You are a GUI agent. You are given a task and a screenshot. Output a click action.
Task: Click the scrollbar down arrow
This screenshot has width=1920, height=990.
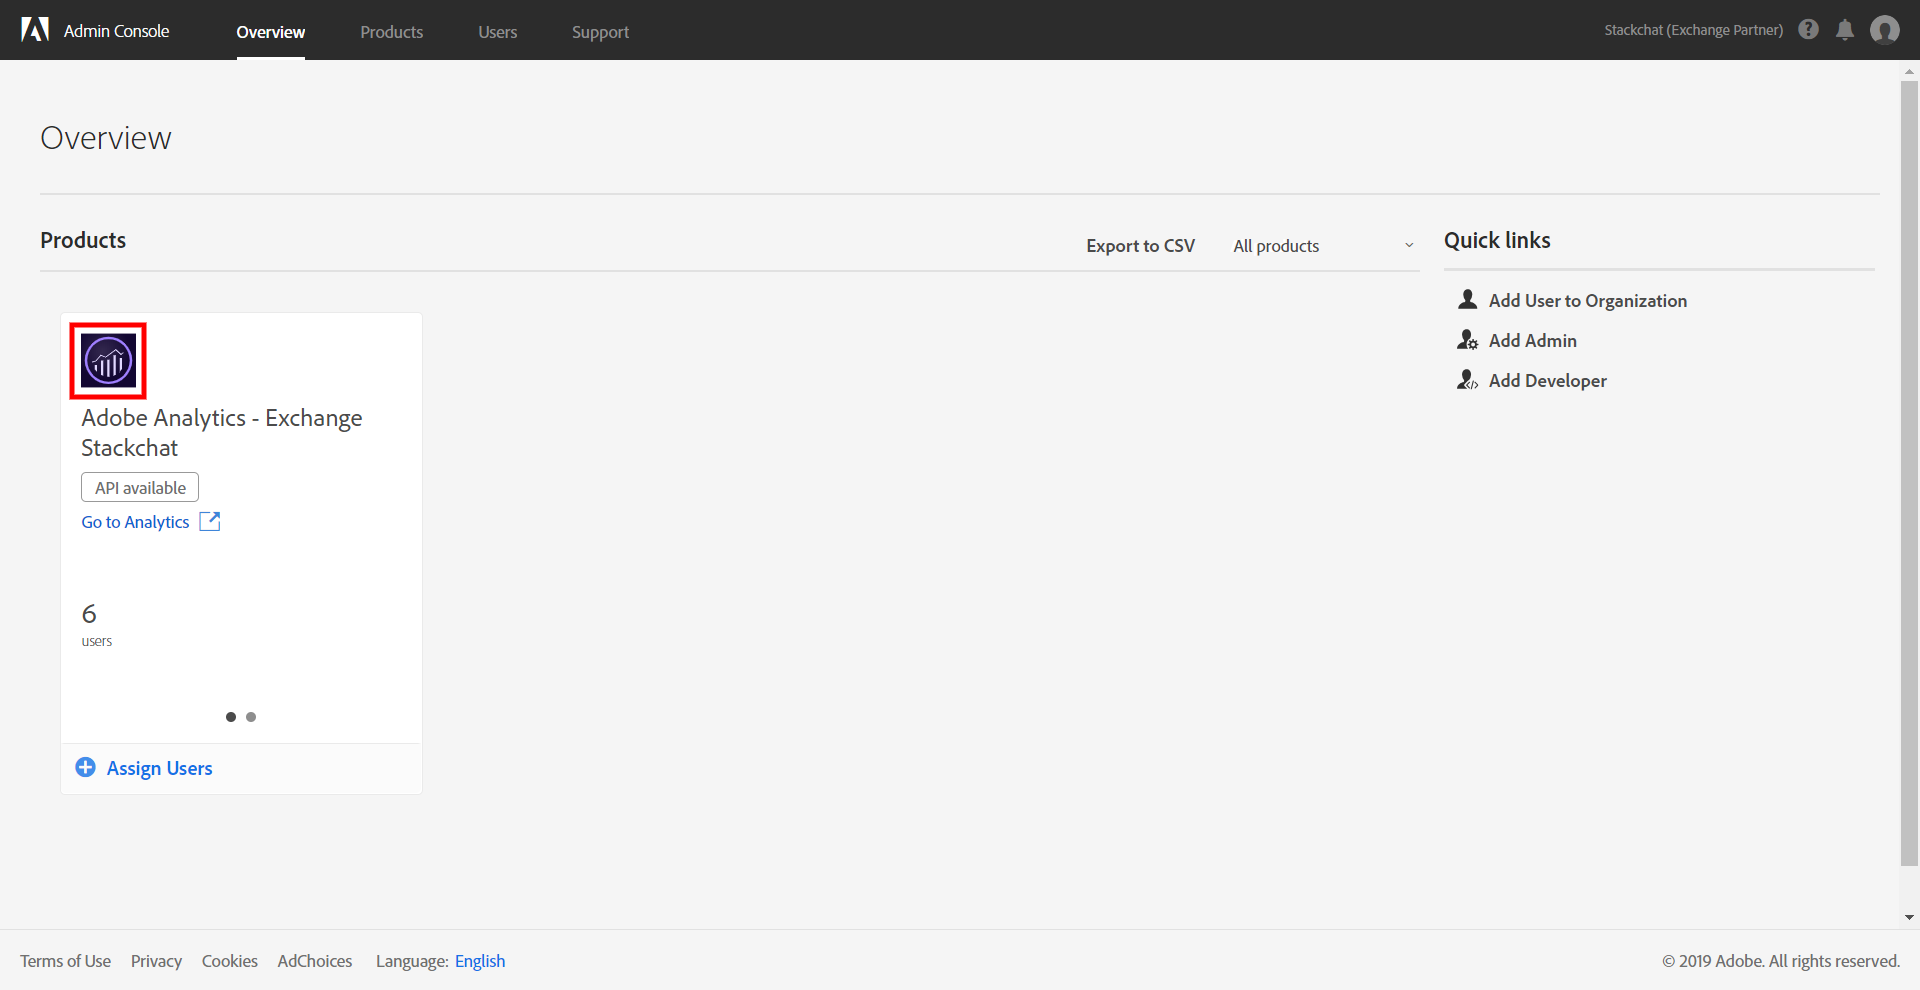tap(1909, 917)
